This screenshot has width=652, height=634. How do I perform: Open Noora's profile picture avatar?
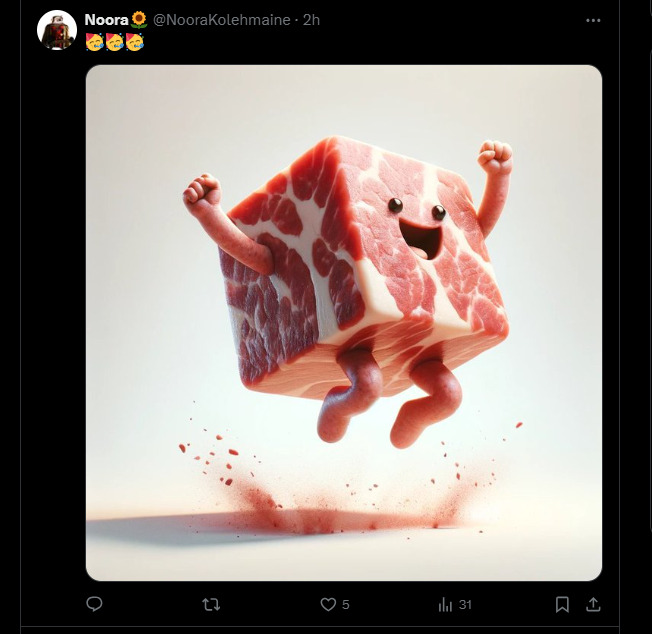click(57, 31)
